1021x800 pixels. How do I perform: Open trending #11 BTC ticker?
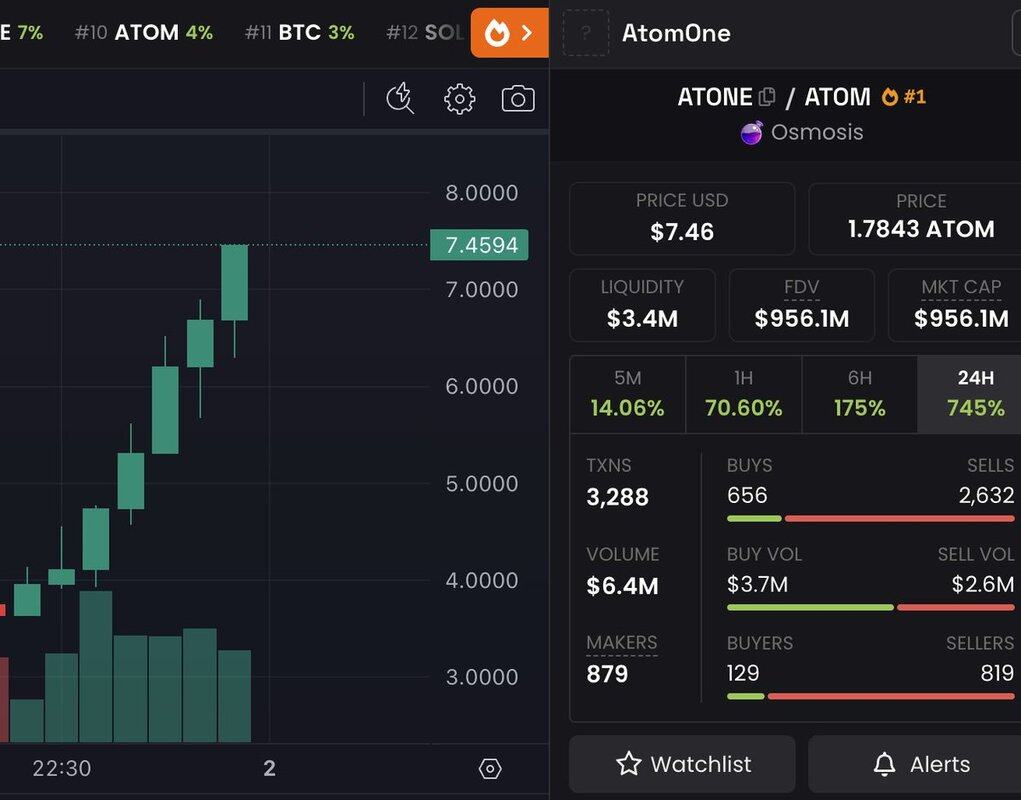[x=300, y=33]
